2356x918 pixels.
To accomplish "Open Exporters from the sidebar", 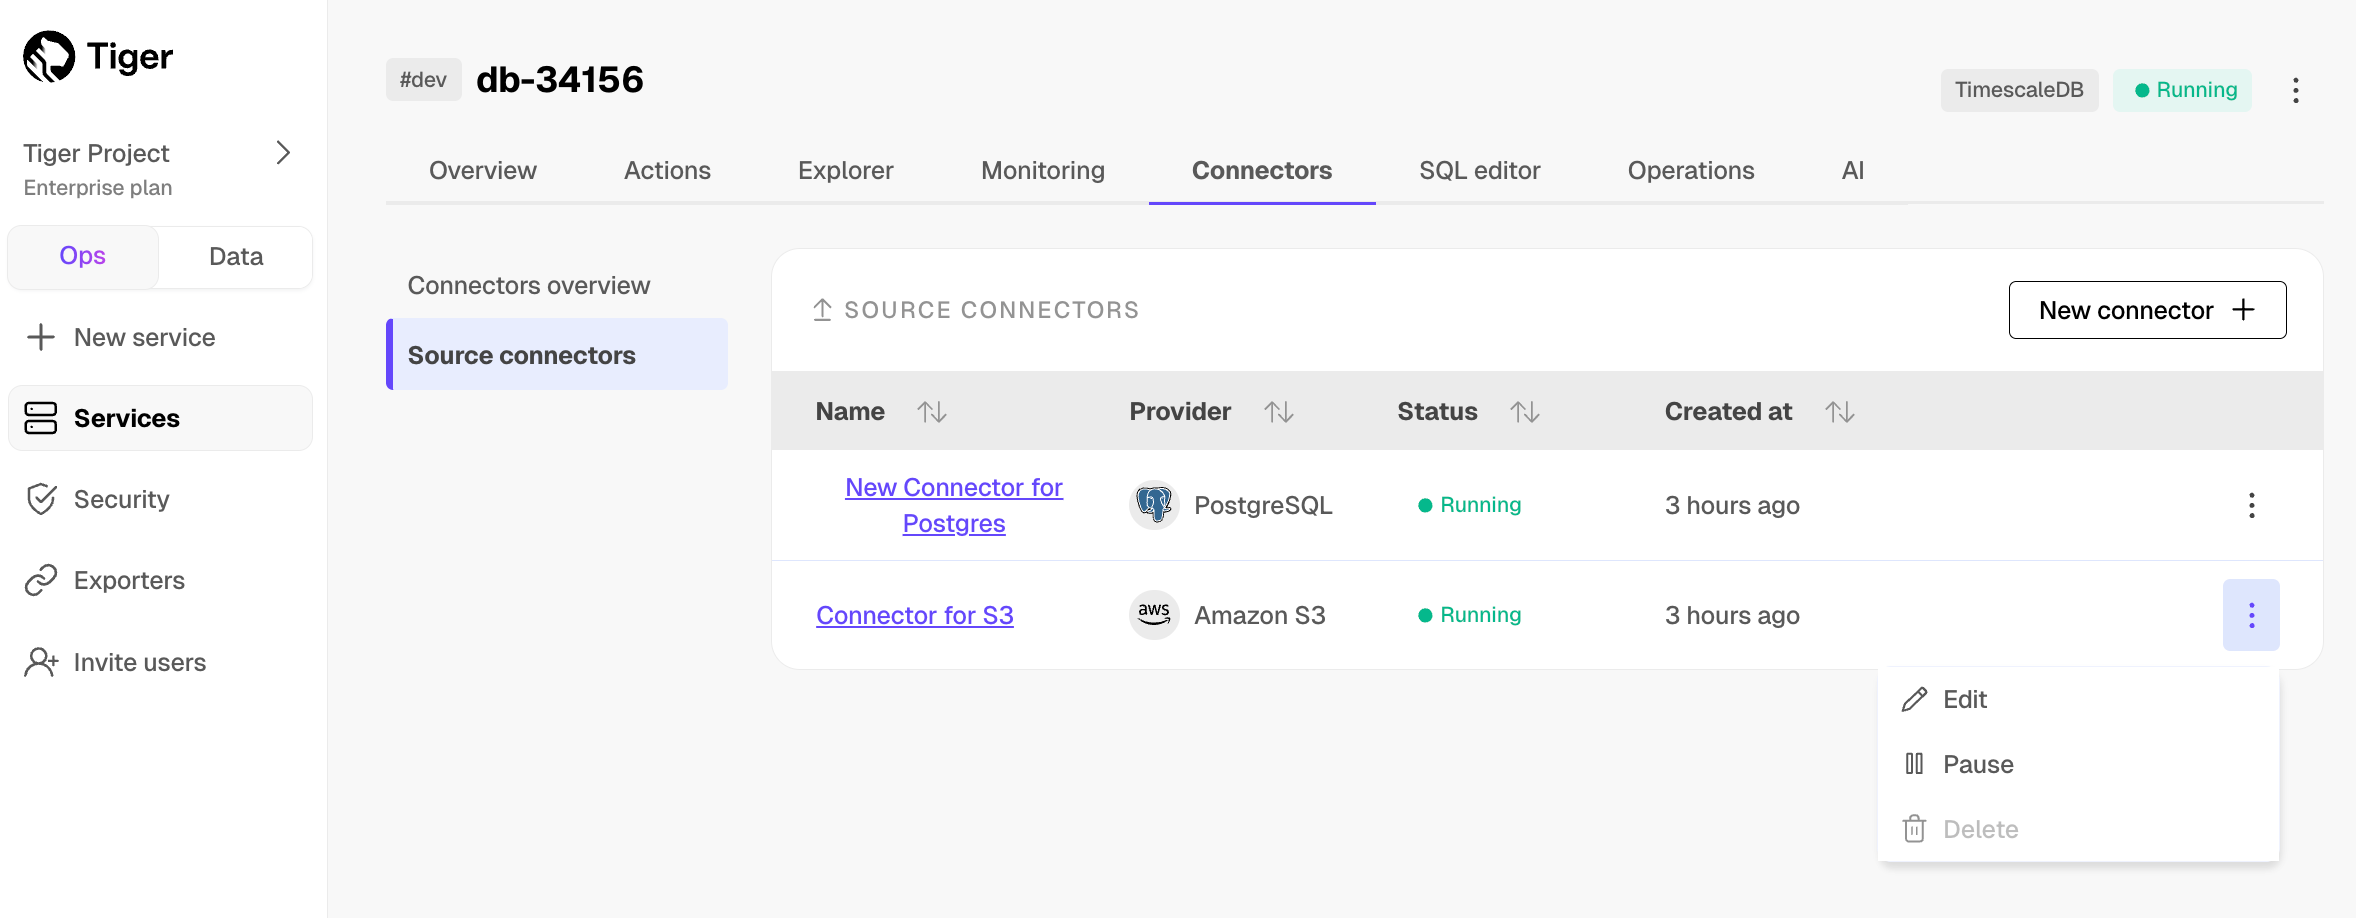I will 129,581.
